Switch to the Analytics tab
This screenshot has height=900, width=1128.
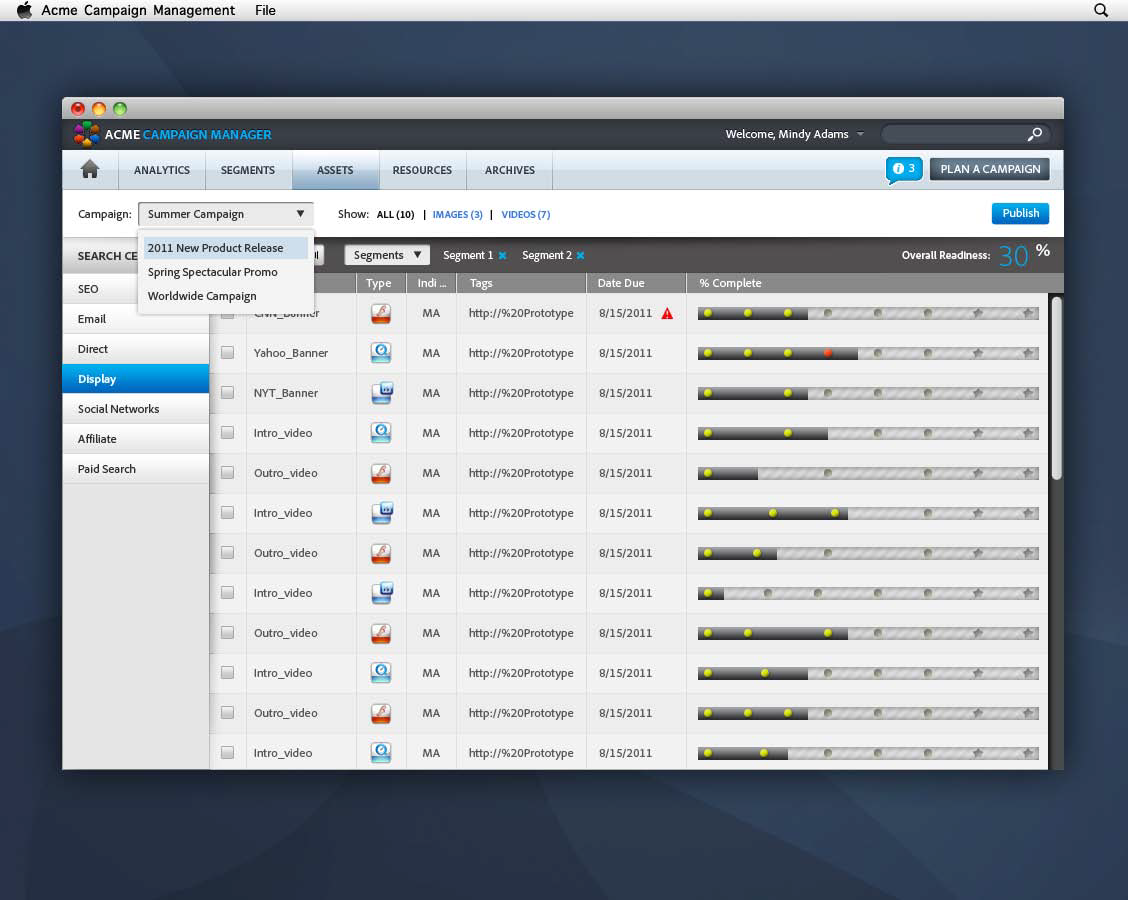[x=162, y=171]
